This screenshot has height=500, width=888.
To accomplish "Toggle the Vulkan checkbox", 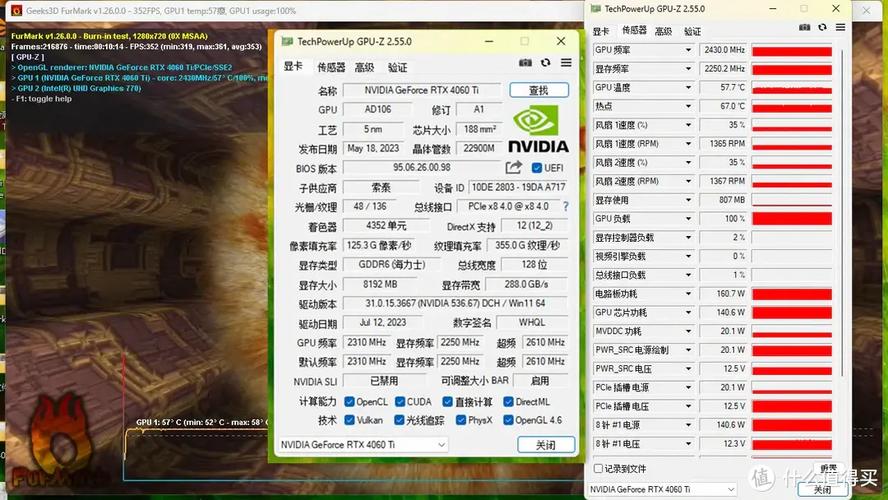I will (x=349, y=420).
